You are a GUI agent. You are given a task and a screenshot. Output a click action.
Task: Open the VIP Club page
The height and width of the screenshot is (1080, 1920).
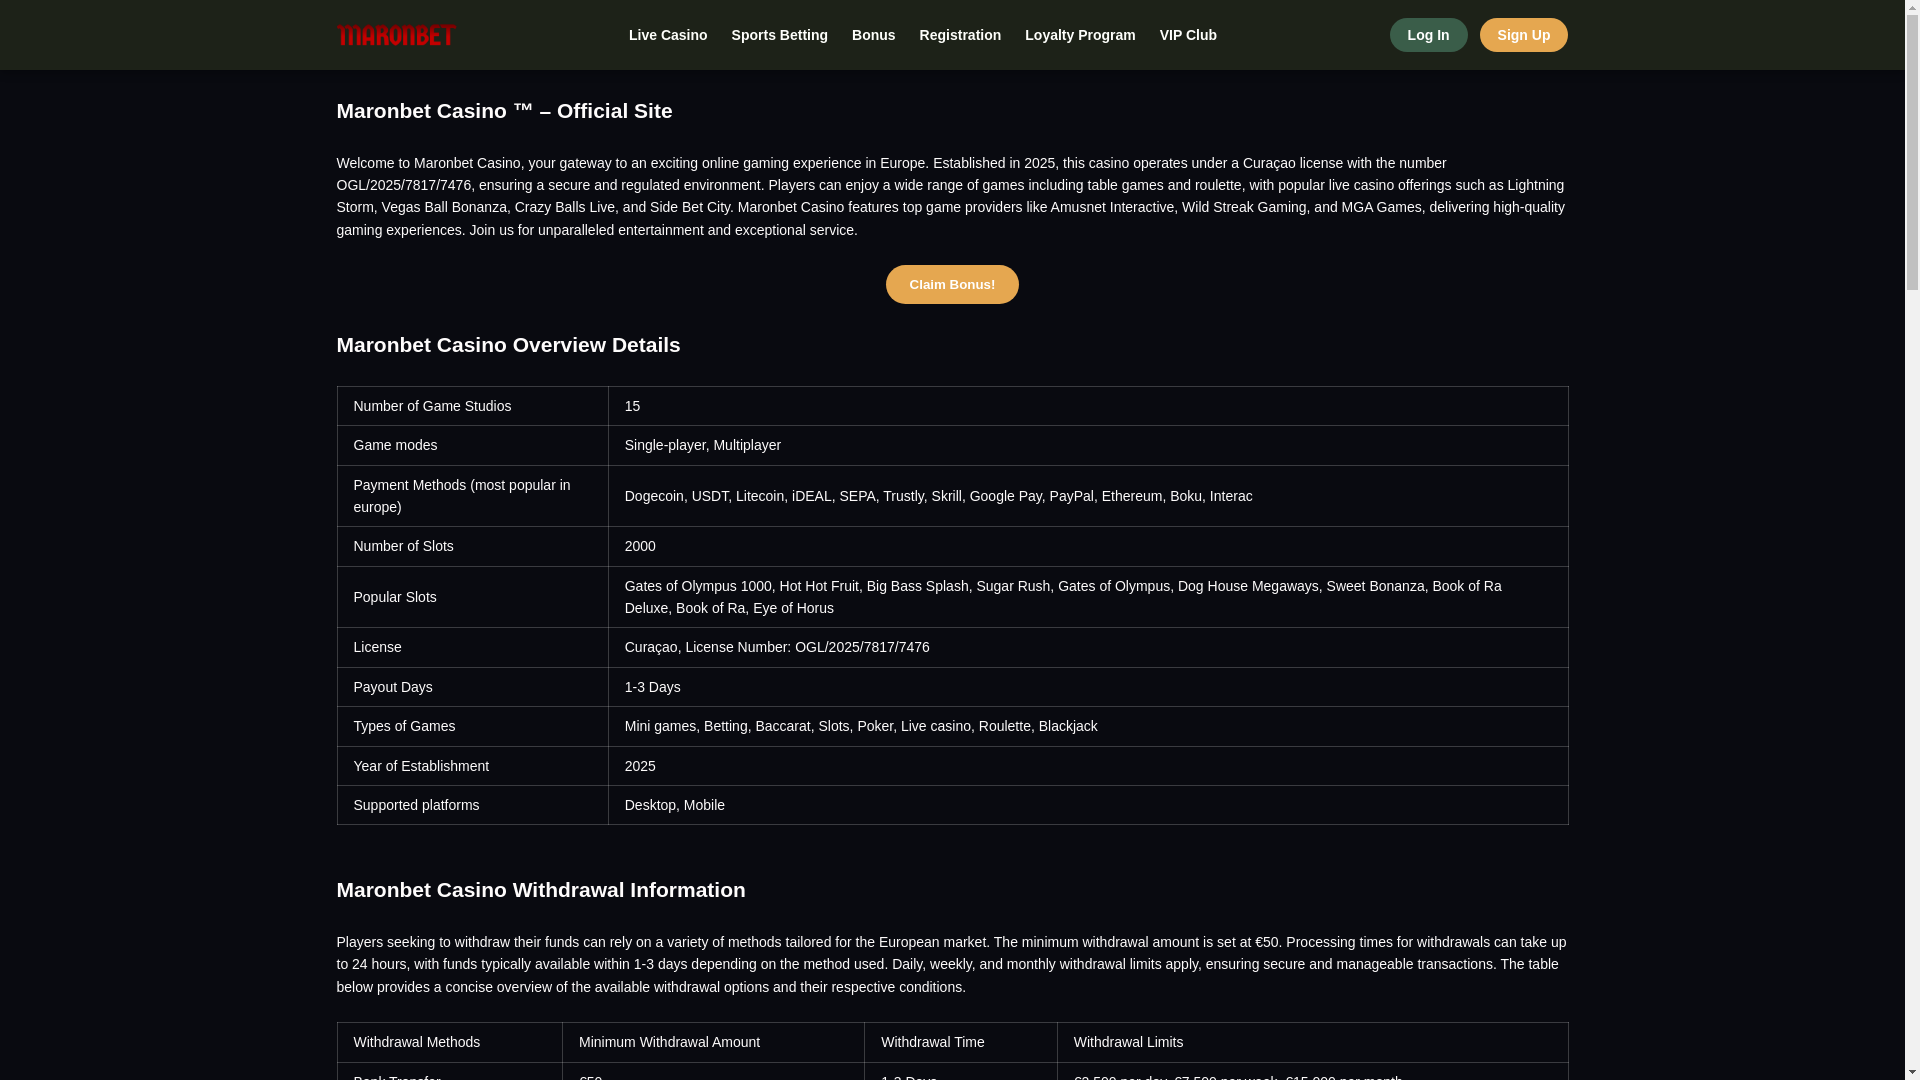1188,35
